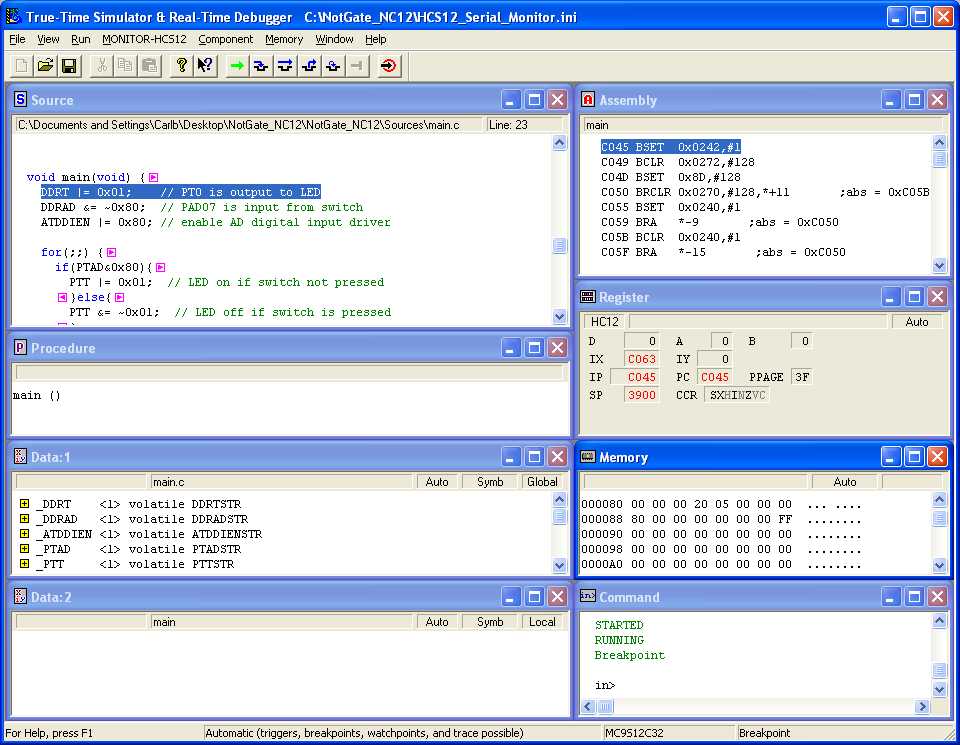This screenshot has width=960, height=745.
Task: Click the Step Over debugger icon
Action: 285,66
